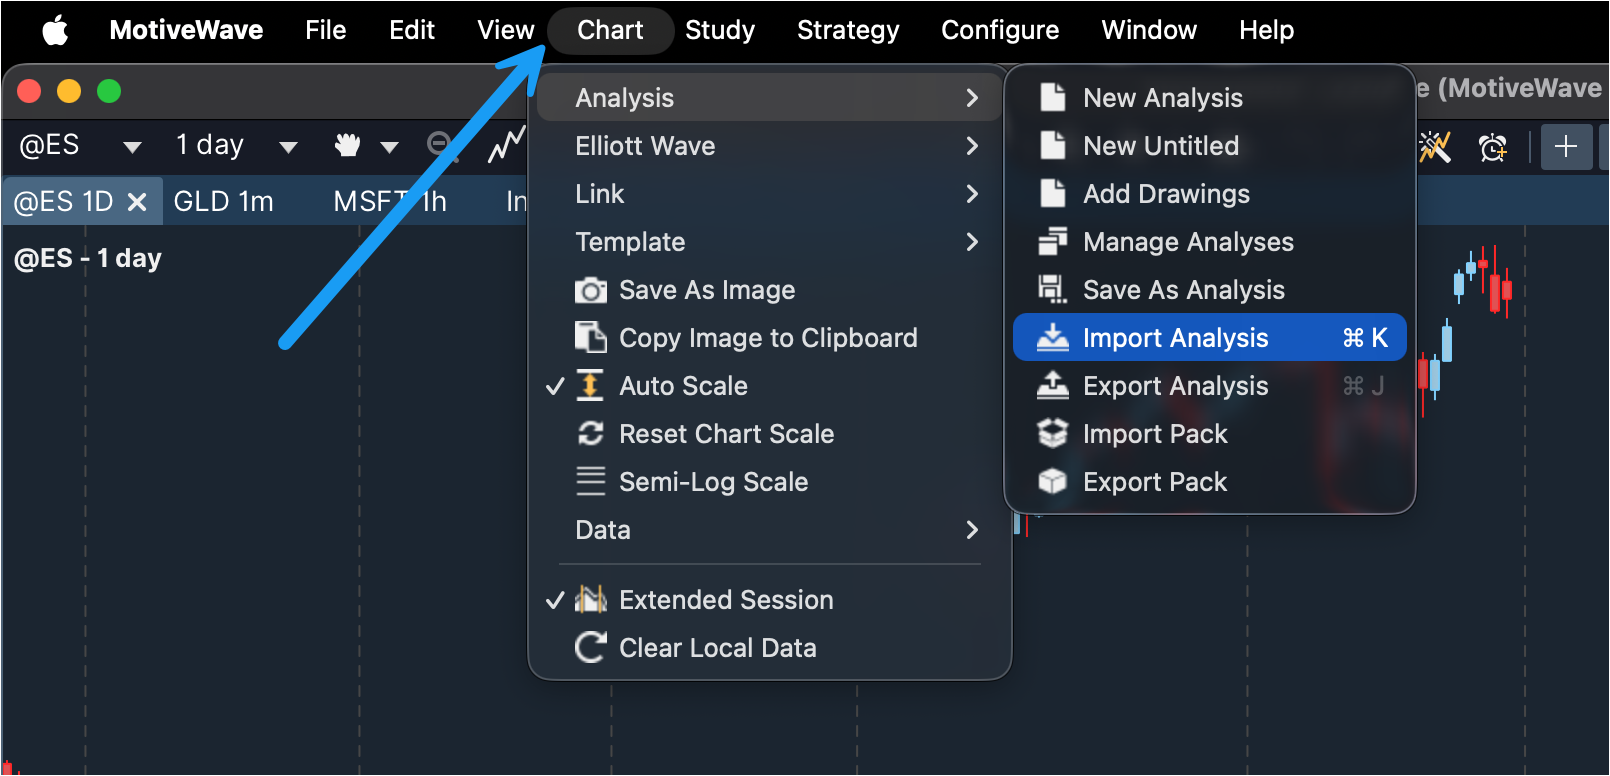Open the 1 day timeframe dropdown
This screenshot has height=776, width=1610.
[288, 147]
